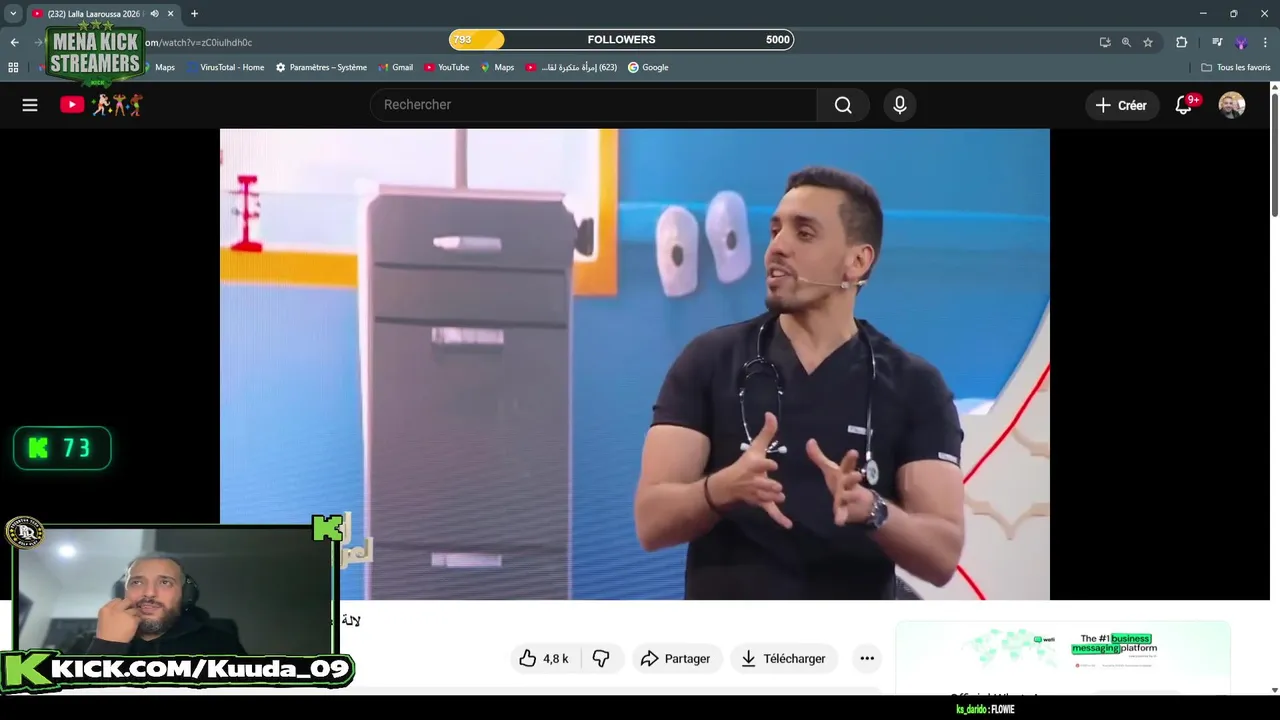Mute the Lalla Laaroussa tab audio
Image resolution: width=1280 pixels, height=720 pixels.
[x=154, y=14]
